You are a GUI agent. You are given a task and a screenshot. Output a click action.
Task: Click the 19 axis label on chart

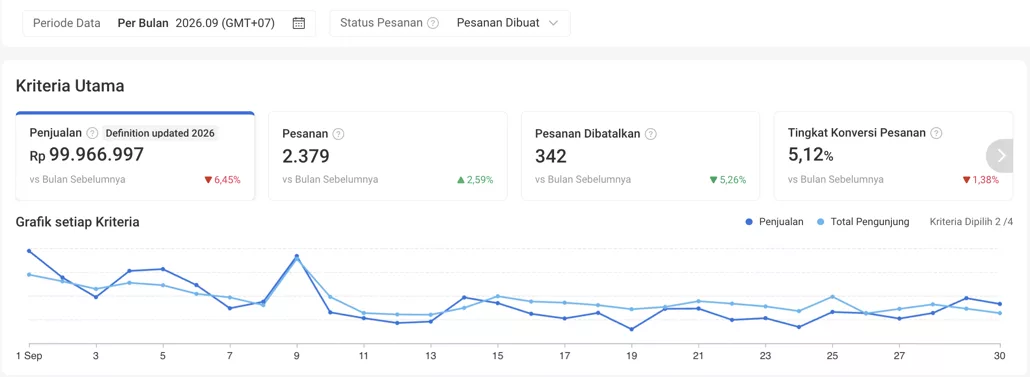click(x=631, y=355)
